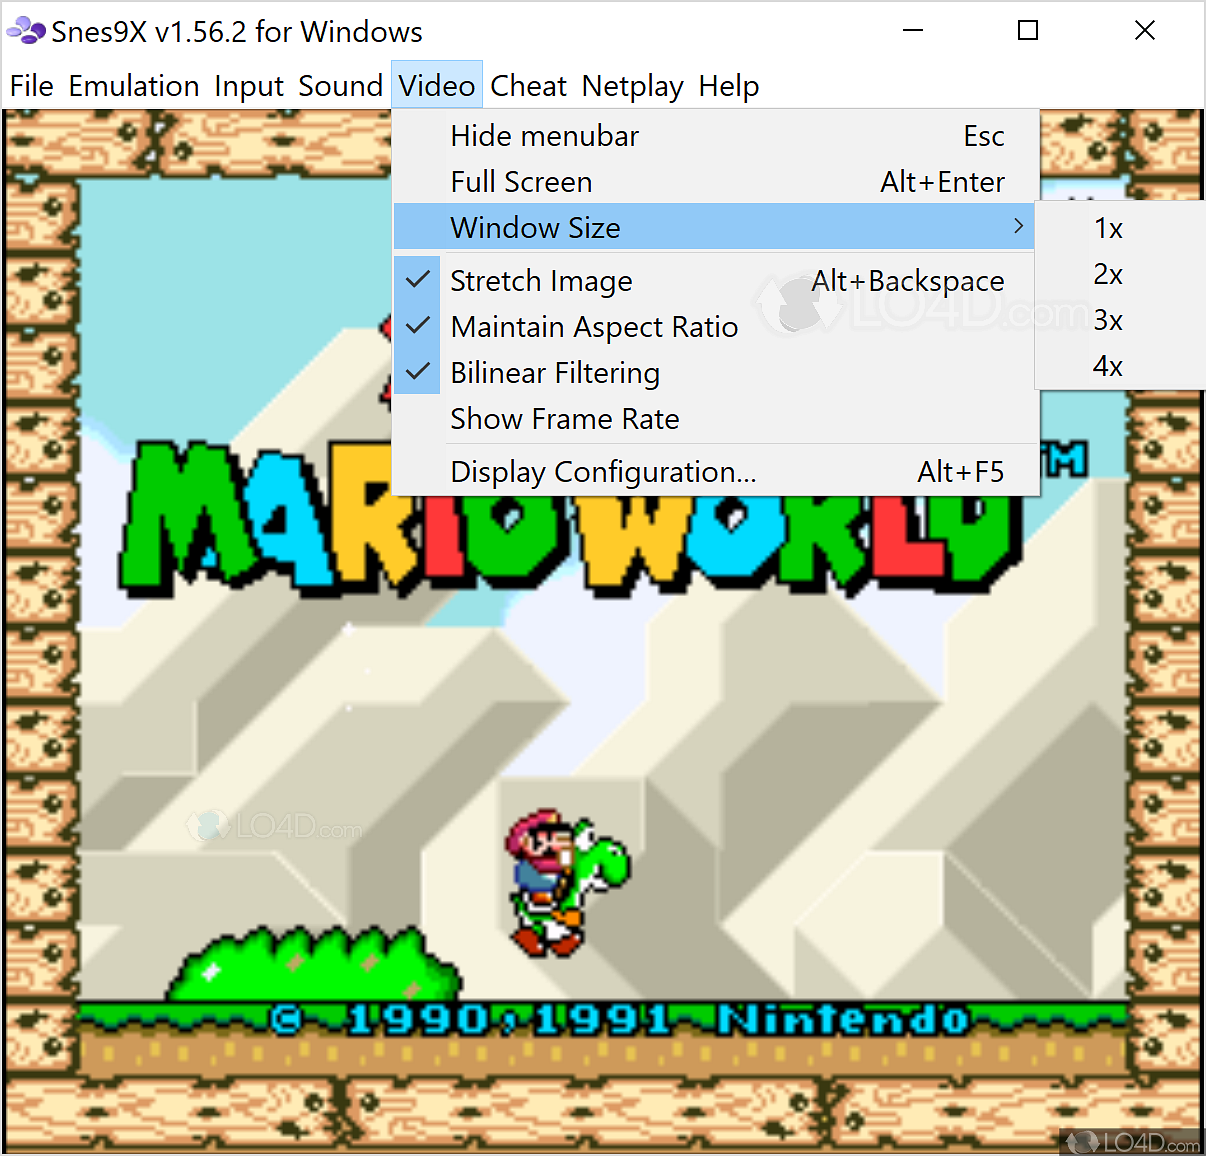Open the Help menu
This screenshot has width=1206, height=1156.
click(x=729, y=86)
